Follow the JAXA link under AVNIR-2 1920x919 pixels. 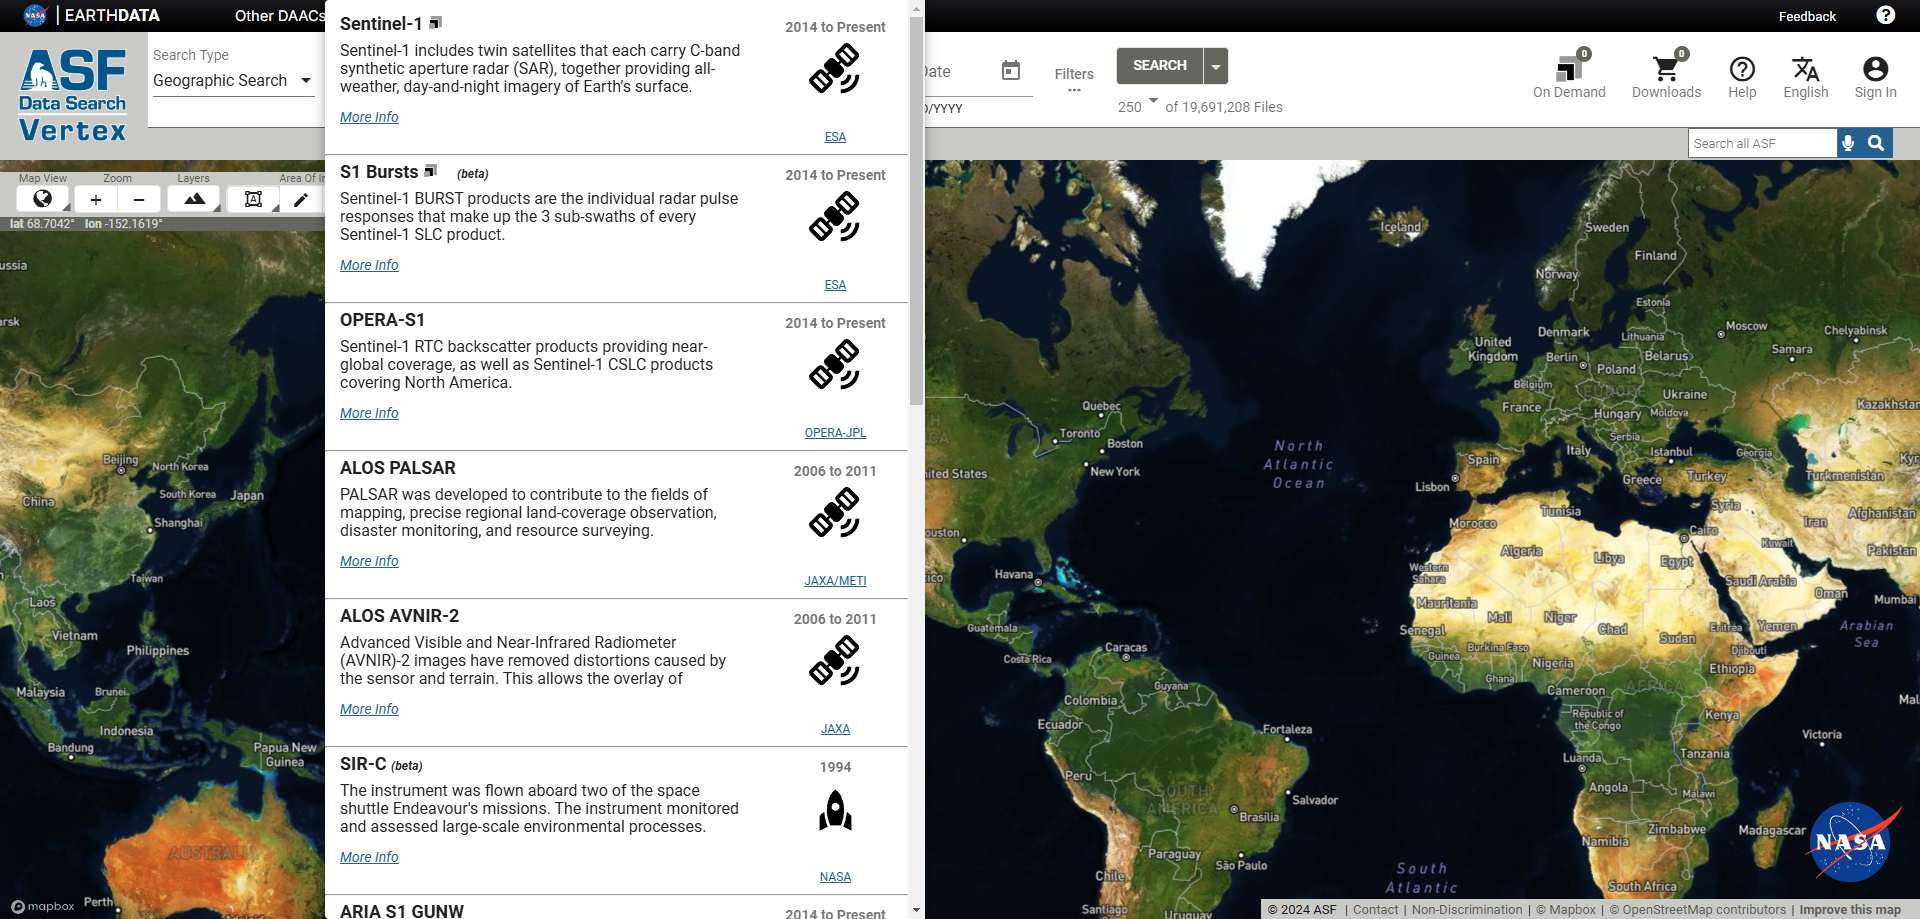point(835,729)
